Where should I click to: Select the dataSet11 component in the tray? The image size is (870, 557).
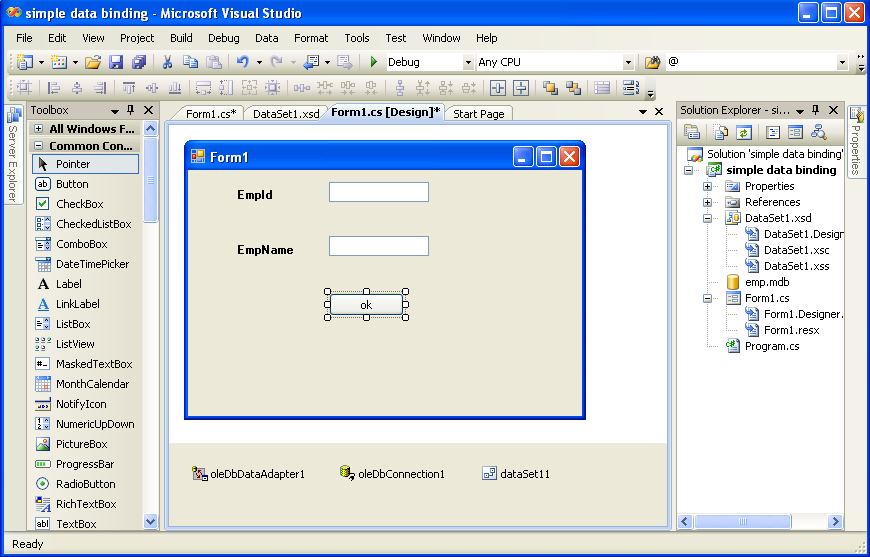click(516, 474)
